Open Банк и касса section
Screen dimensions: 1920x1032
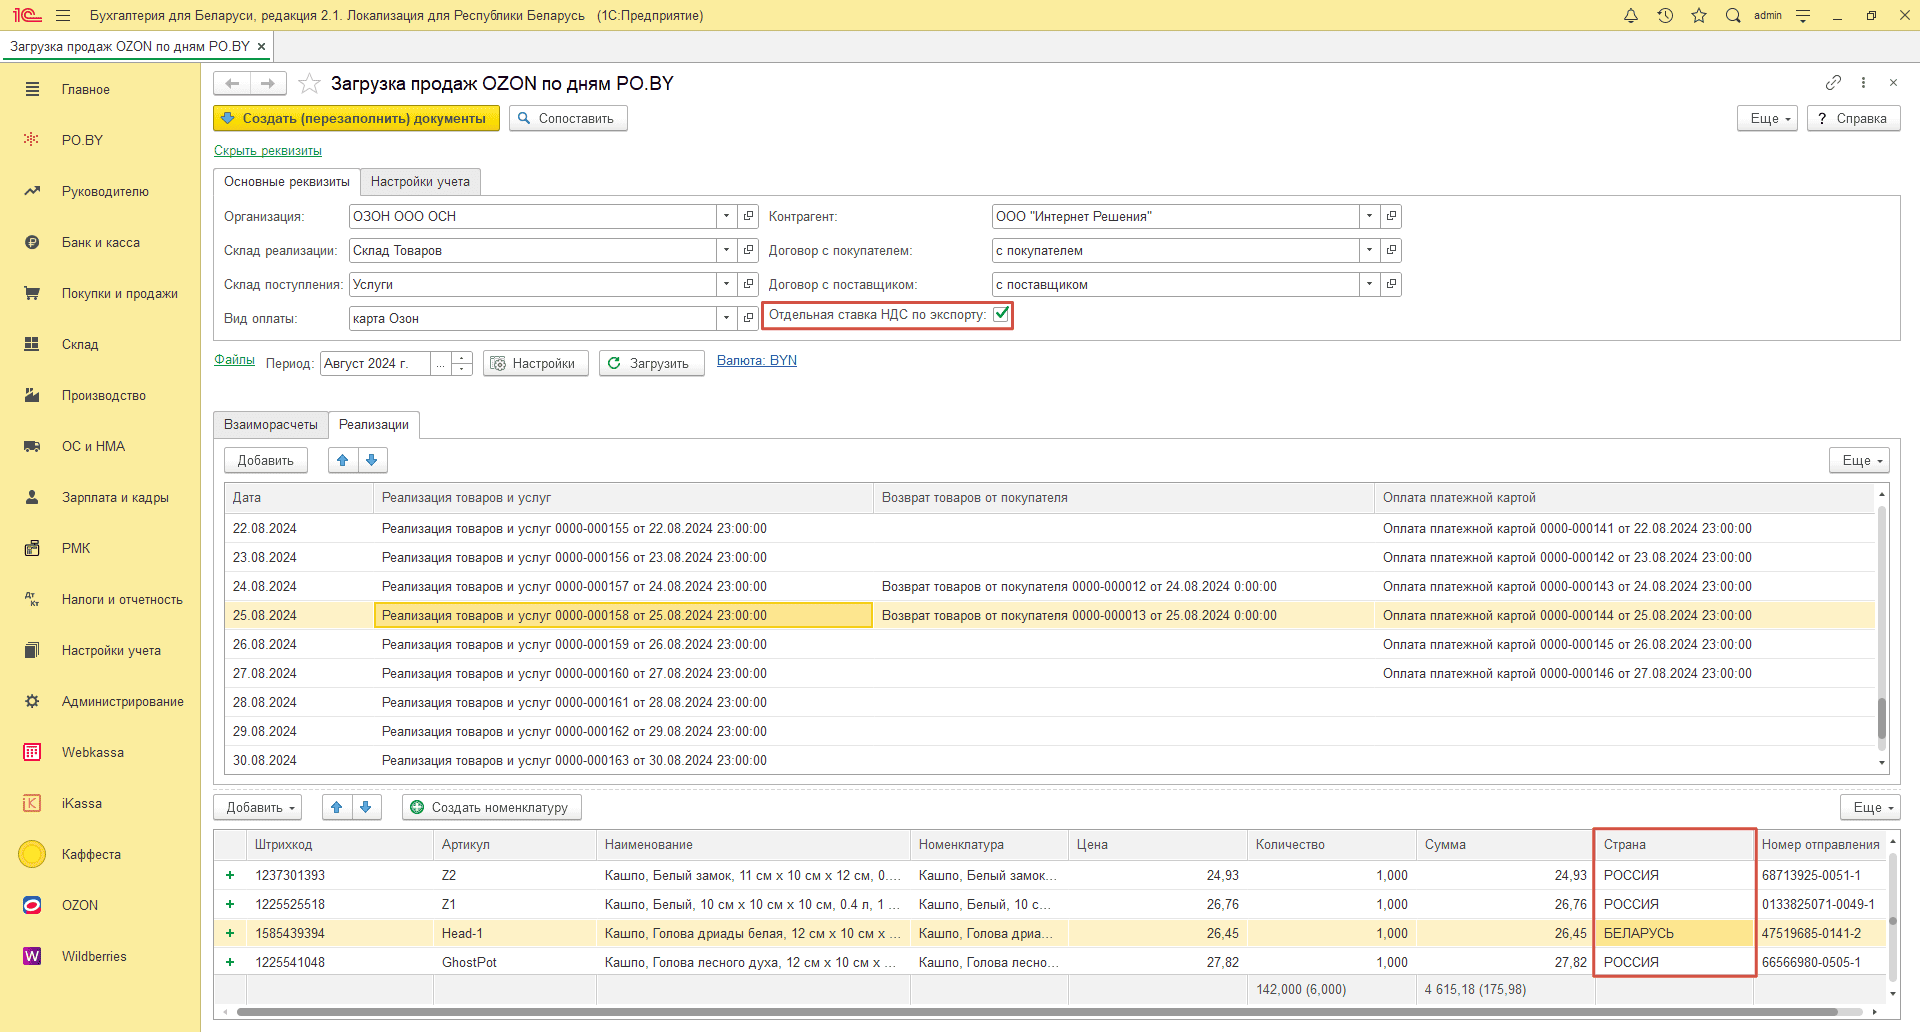coord(100,242)
